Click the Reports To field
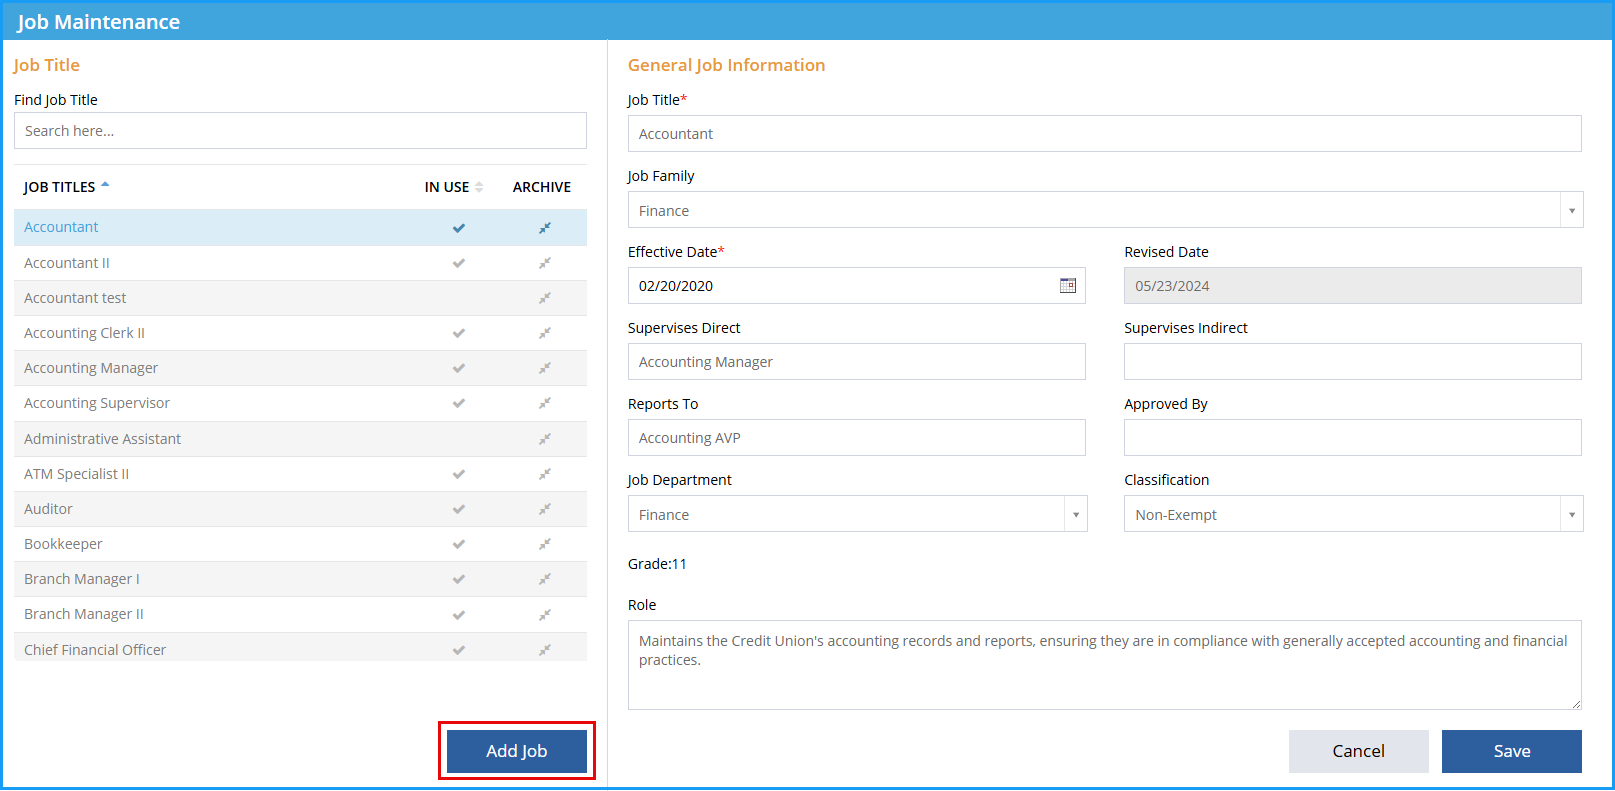1615x791 pixels. (857, 438)
